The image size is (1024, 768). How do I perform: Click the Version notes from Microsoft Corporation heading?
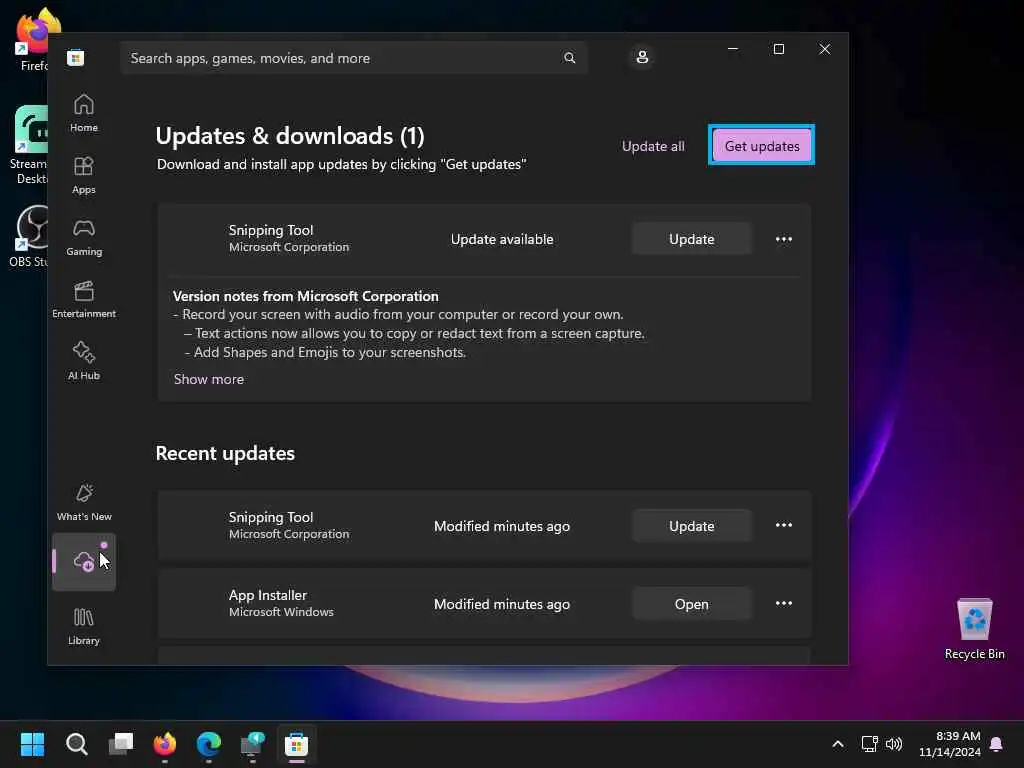306,296
